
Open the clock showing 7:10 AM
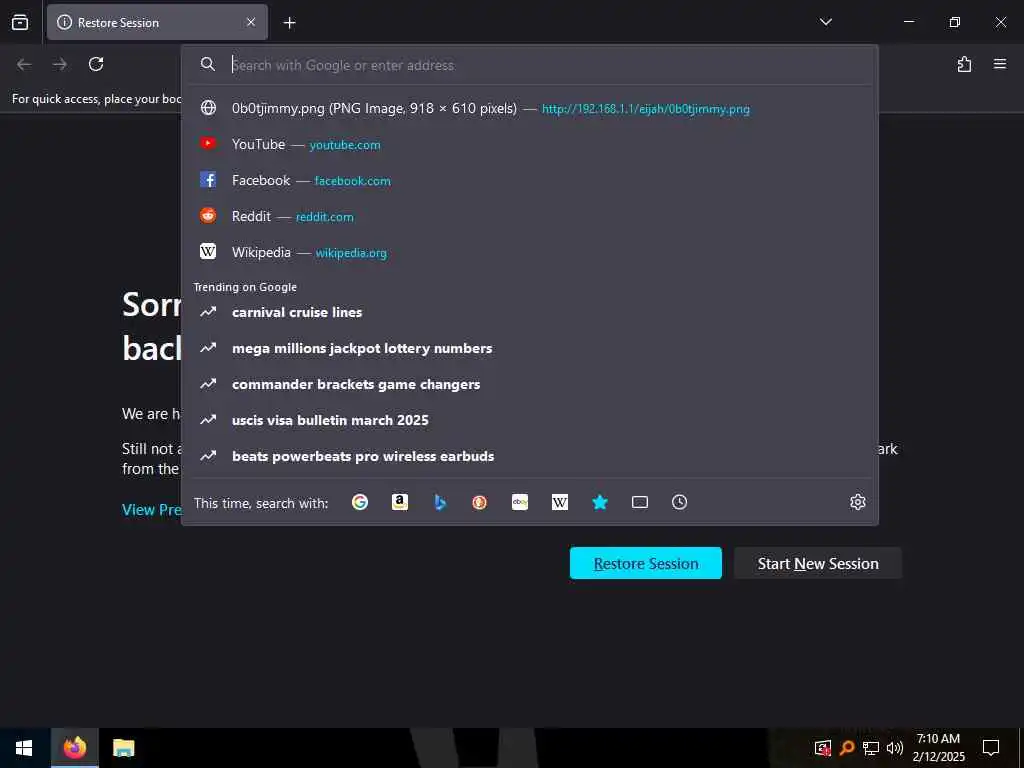point(938,748)
